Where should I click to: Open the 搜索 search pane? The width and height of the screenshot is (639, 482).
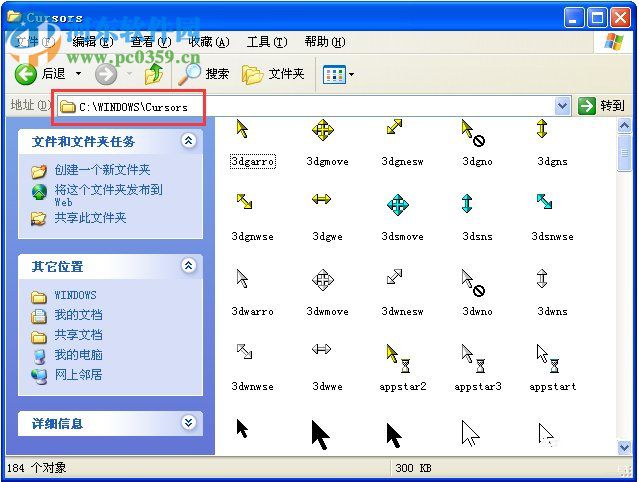coord(204,74)
